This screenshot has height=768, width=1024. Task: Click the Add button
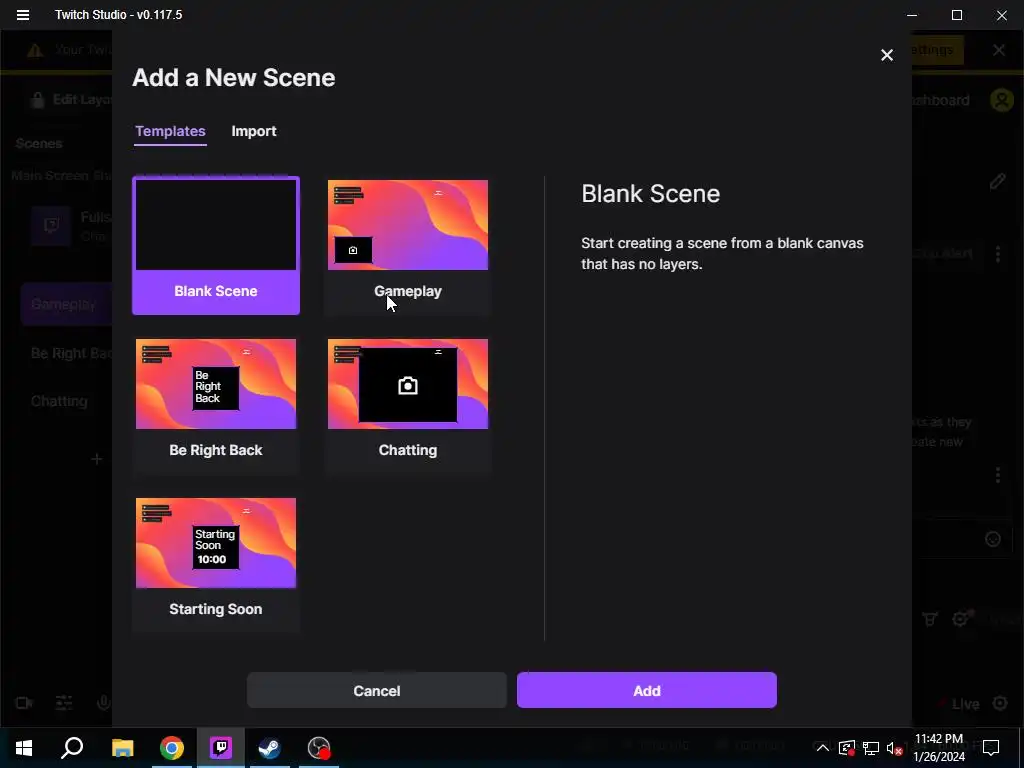pos(647,690)
